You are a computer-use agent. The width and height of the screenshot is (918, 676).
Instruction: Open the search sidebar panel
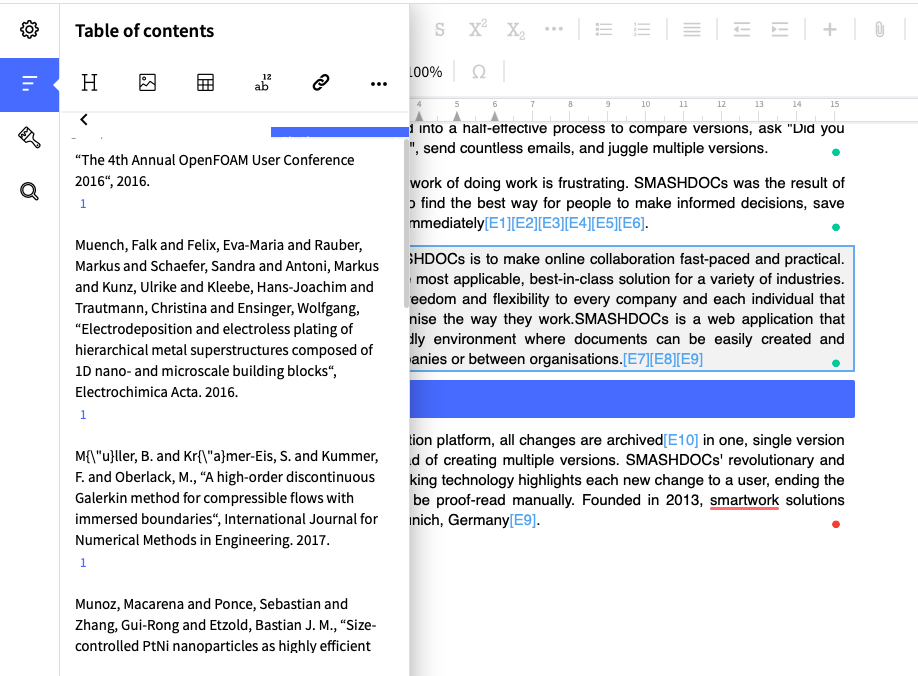click(x=29, y=191)
